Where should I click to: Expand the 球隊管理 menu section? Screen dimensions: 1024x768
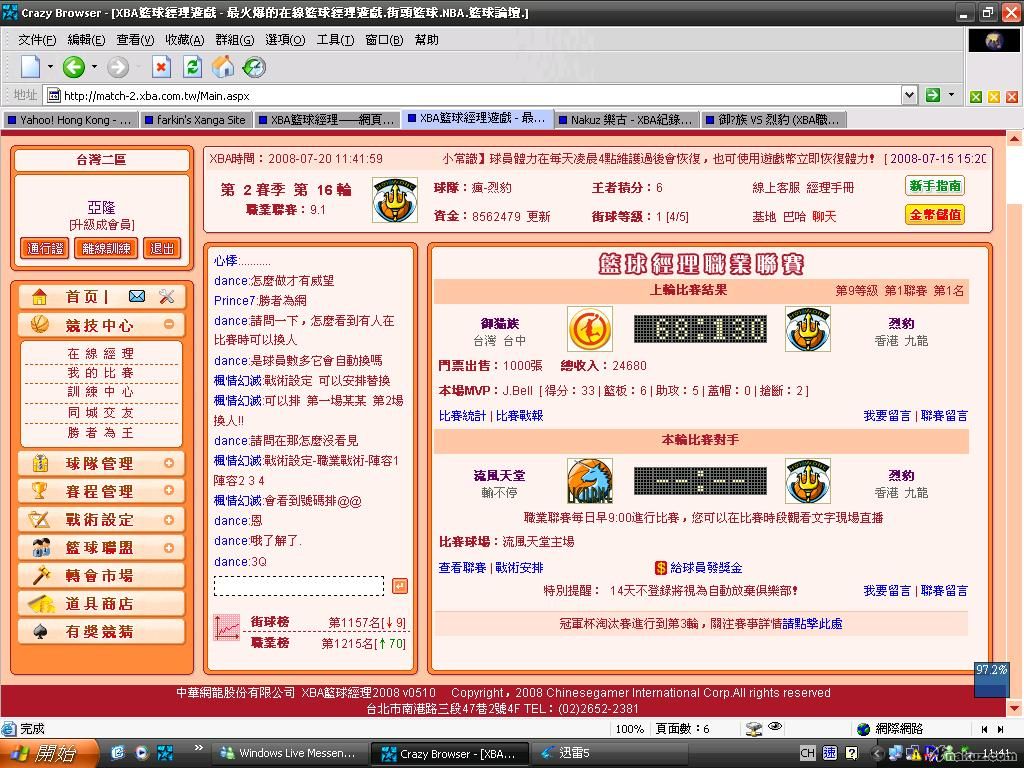pos(168,463)
